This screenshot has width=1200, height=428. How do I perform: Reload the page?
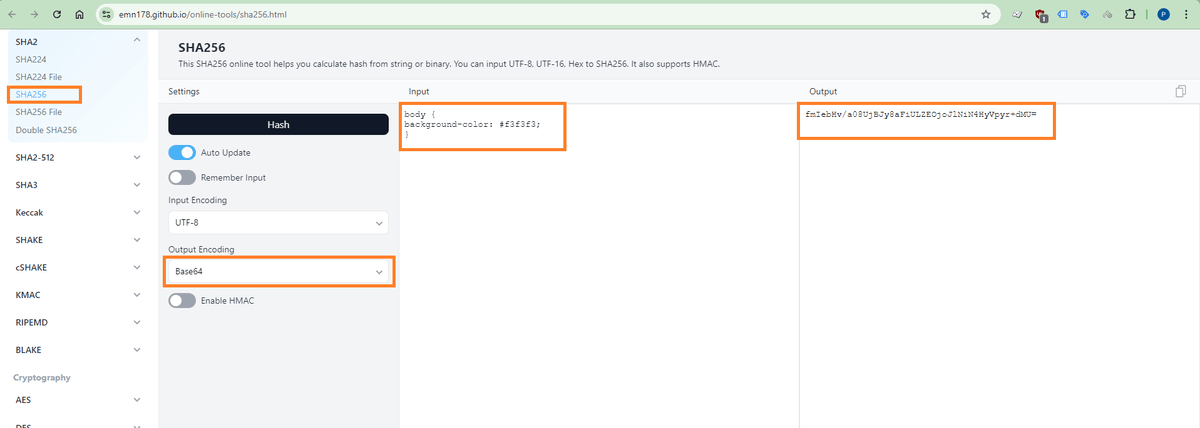pyautogui.click(x=56, y=15)
